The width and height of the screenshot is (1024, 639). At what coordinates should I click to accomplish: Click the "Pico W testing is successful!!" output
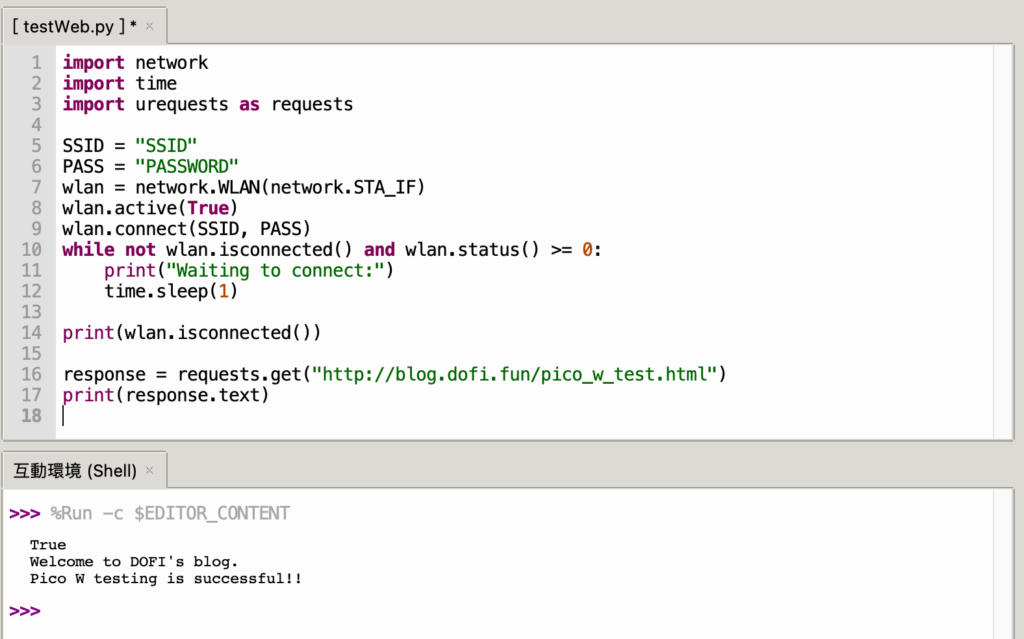click(165, 579)
